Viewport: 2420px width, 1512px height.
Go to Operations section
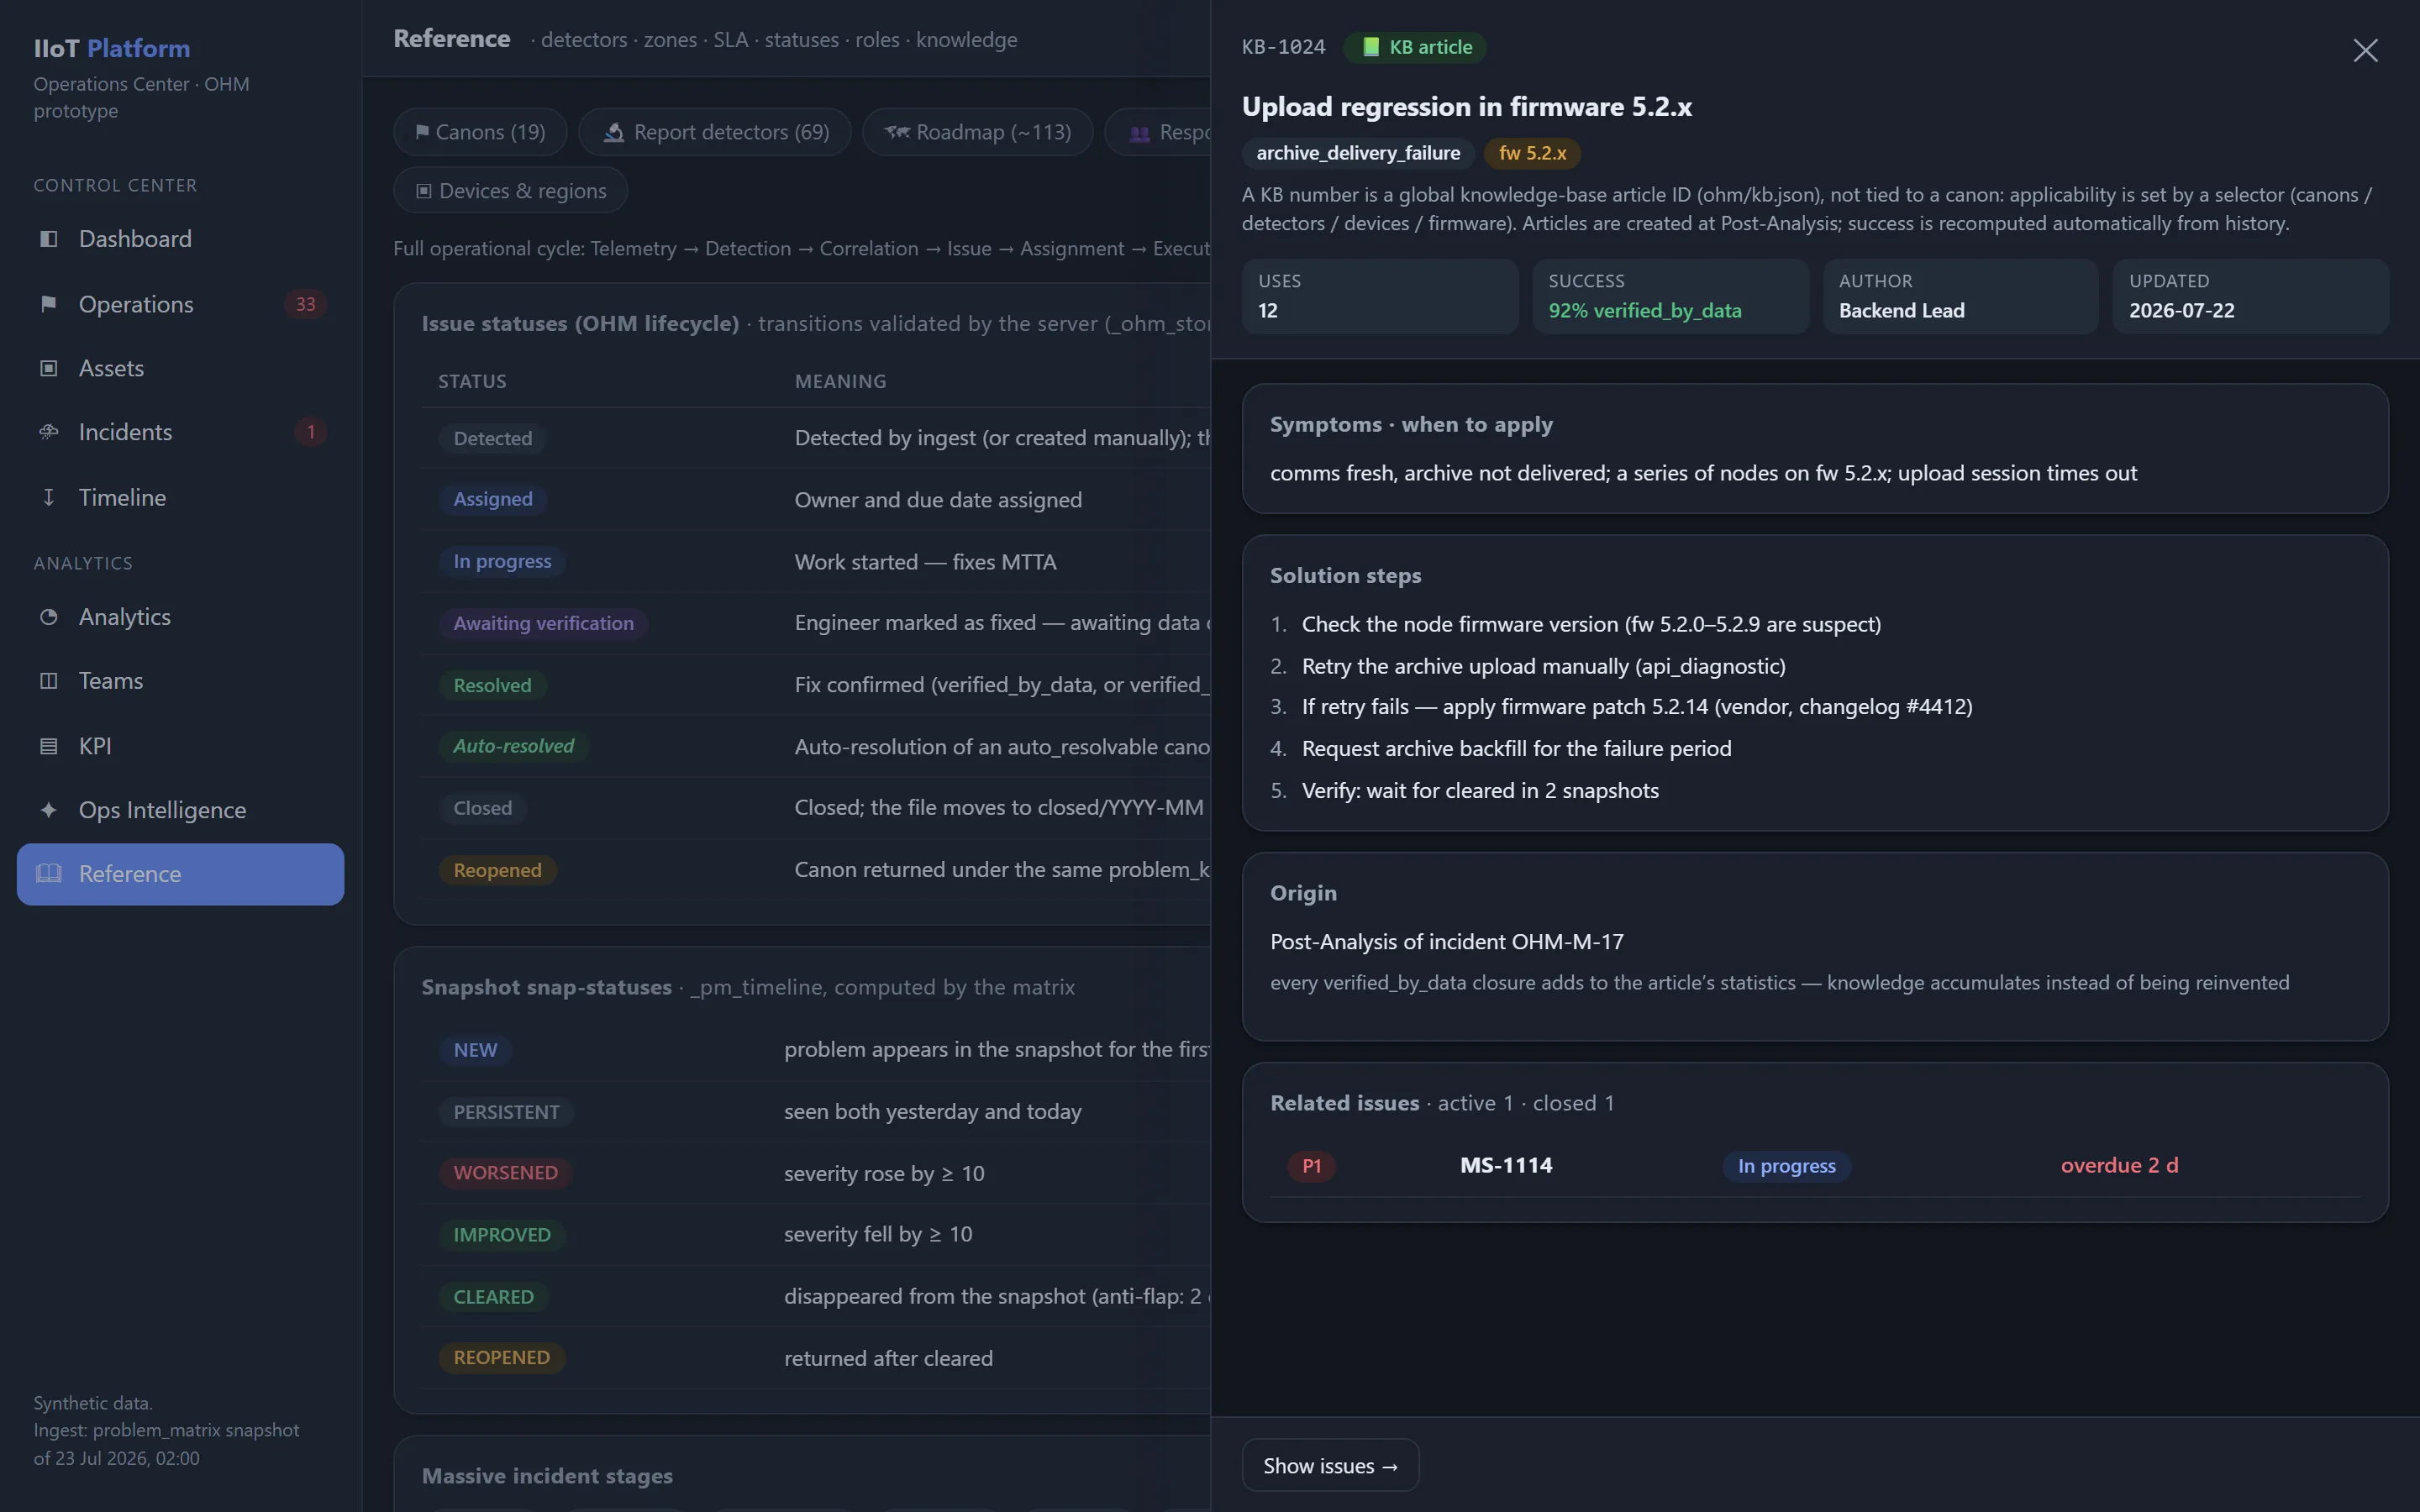180,304
